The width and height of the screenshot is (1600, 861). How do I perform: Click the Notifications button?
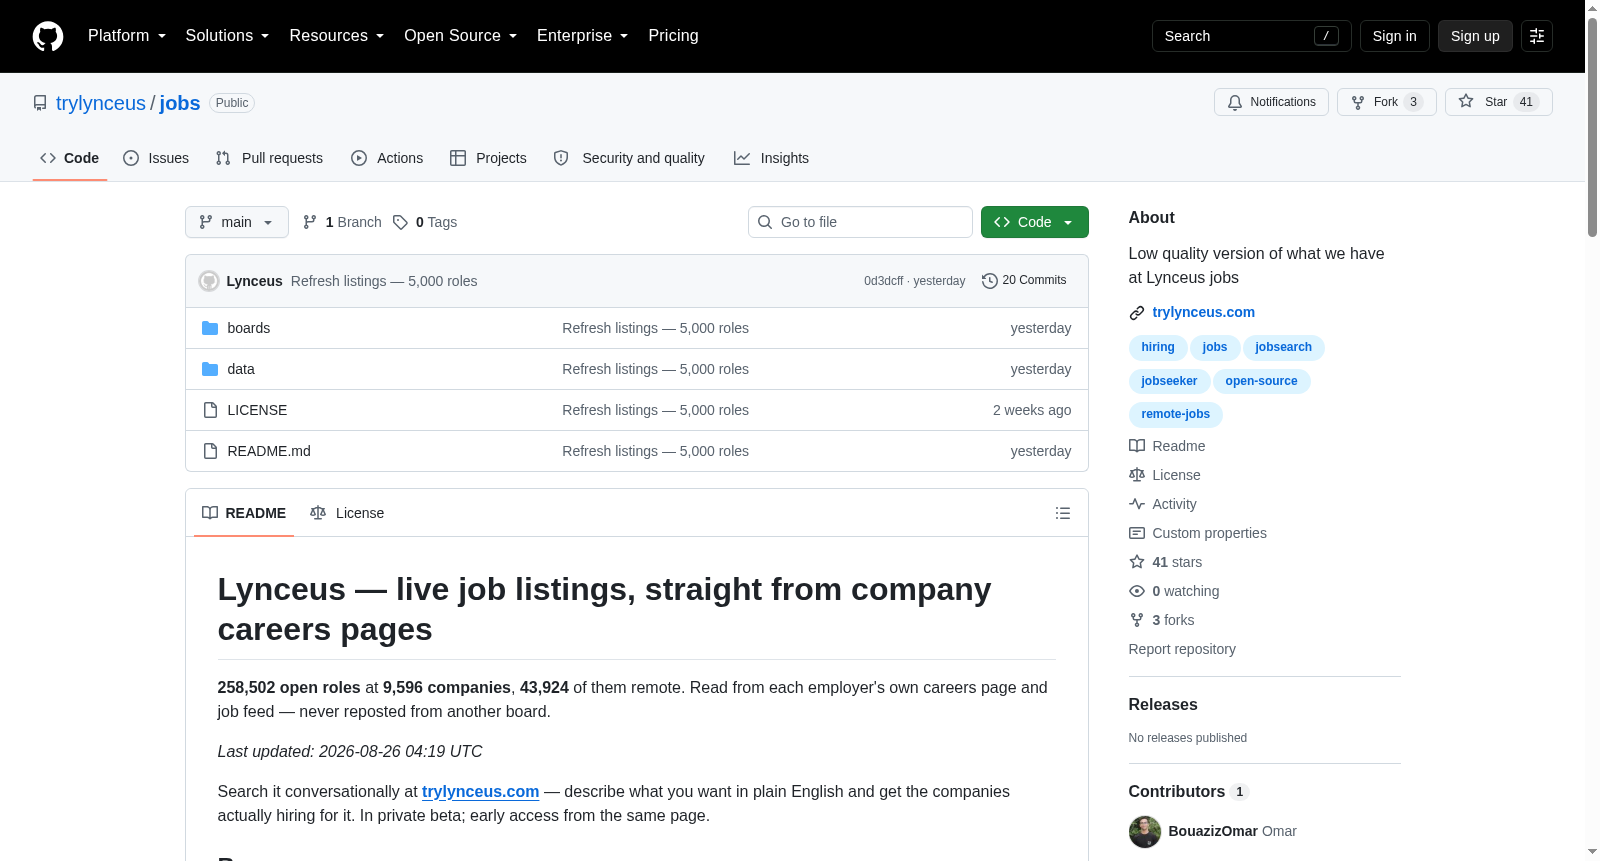click(1272, 102)
